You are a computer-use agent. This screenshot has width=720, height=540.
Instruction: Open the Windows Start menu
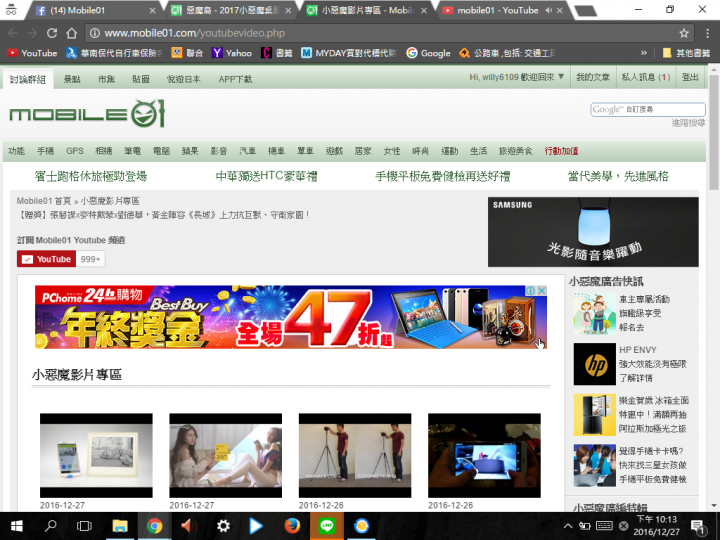coord(16,526)
